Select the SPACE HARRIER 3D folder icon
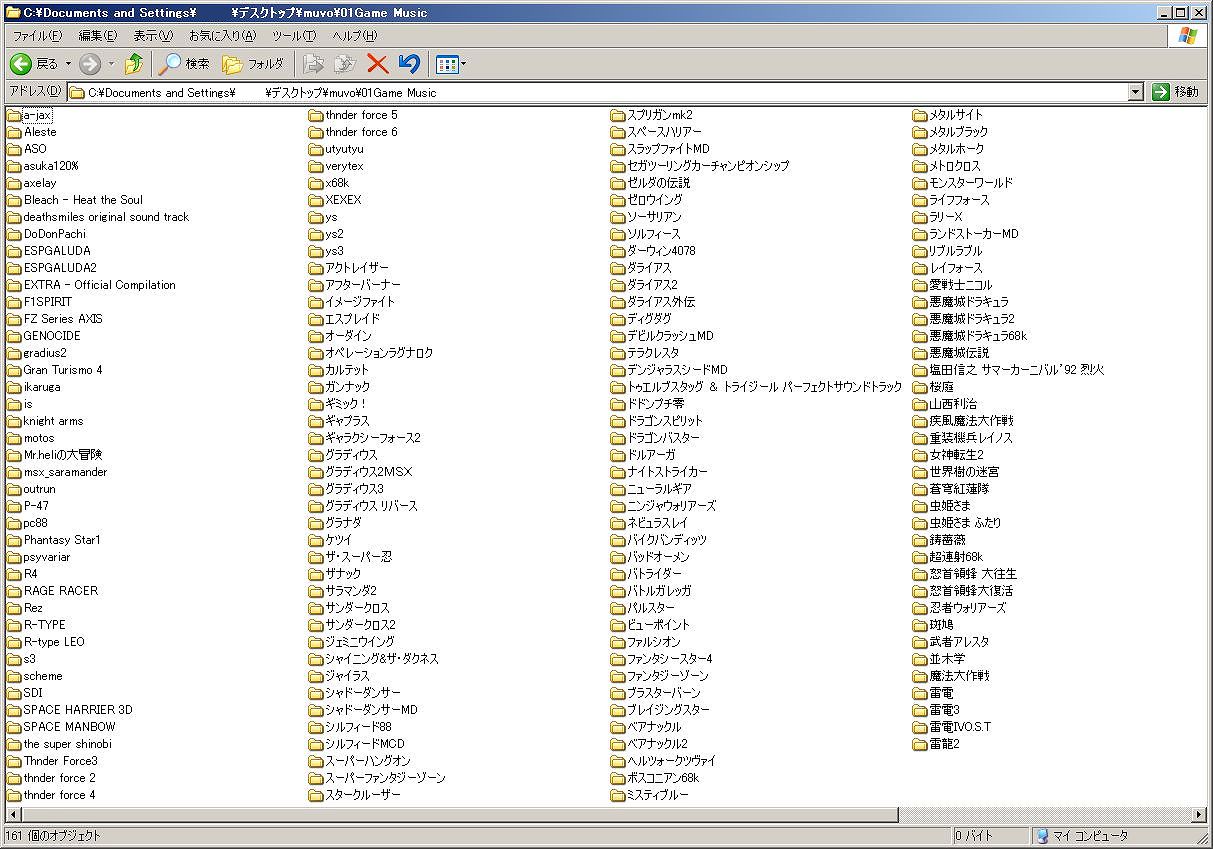The width and height of the screenshot is (1213, 849). point(13,710)
